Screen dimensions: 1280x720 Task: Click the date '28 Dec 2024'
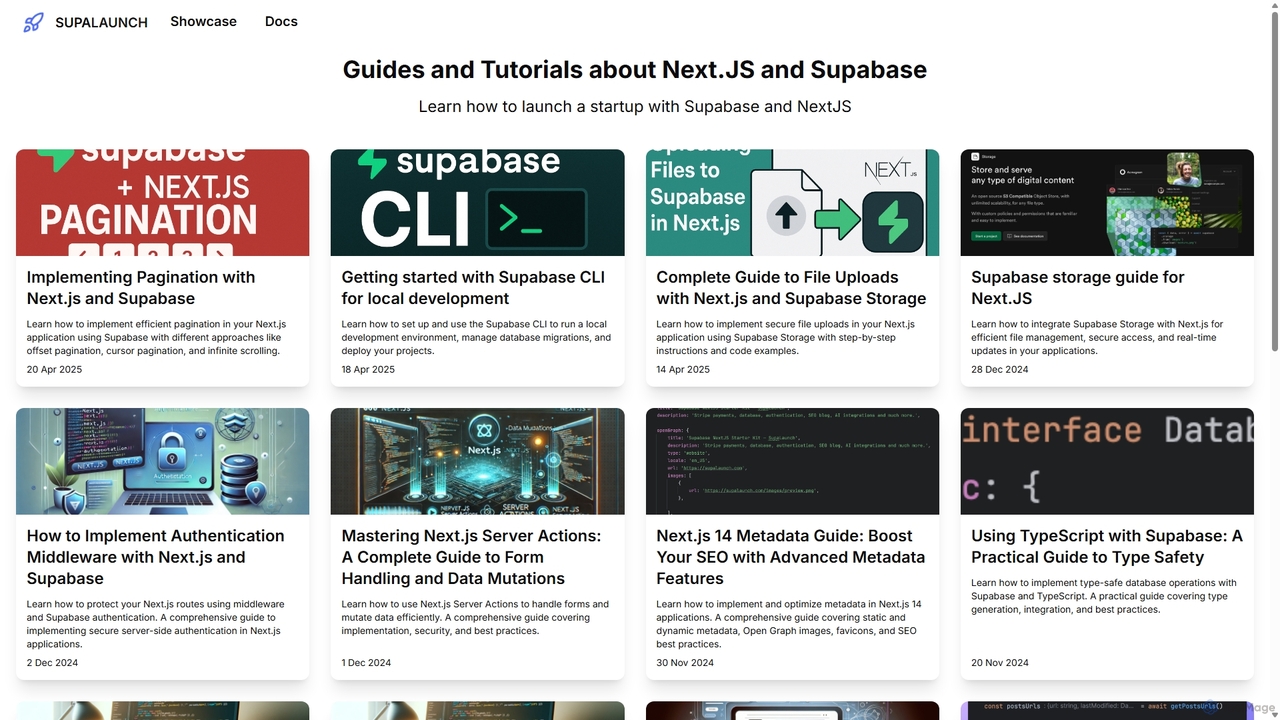1000,370
